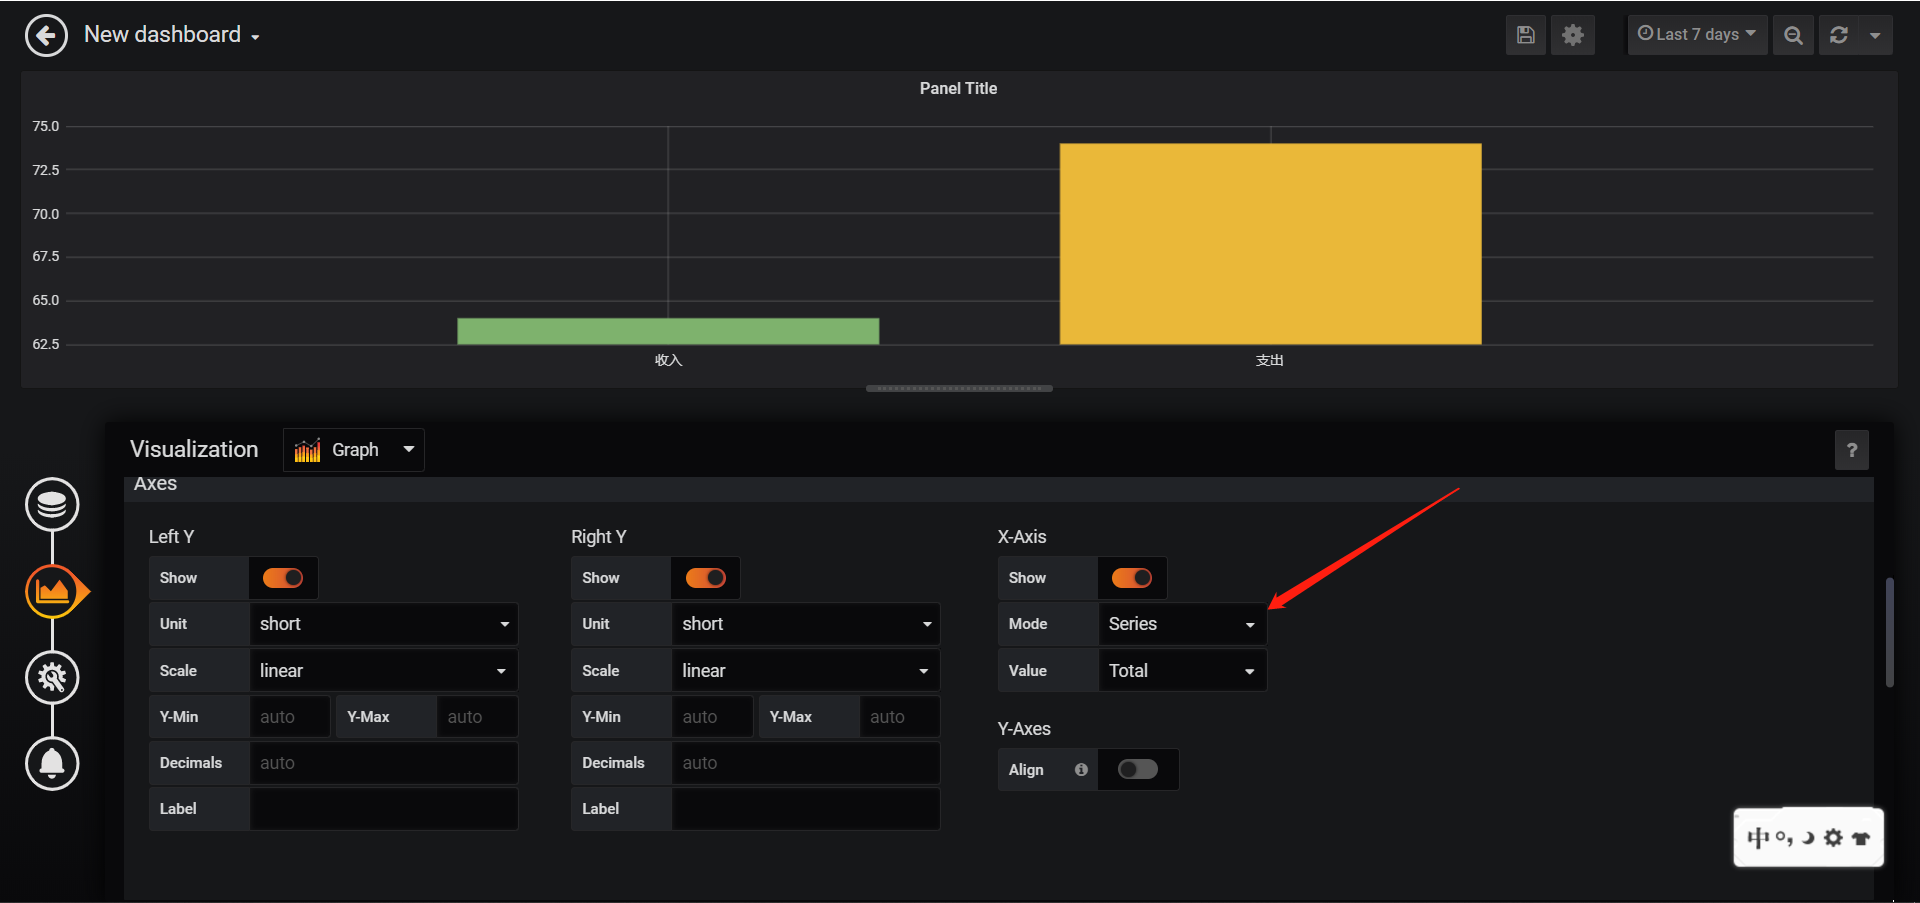Click the Panel Title header
This screenshot has width=1920, height=903.
pyautogui.click(x=958, y=88)
